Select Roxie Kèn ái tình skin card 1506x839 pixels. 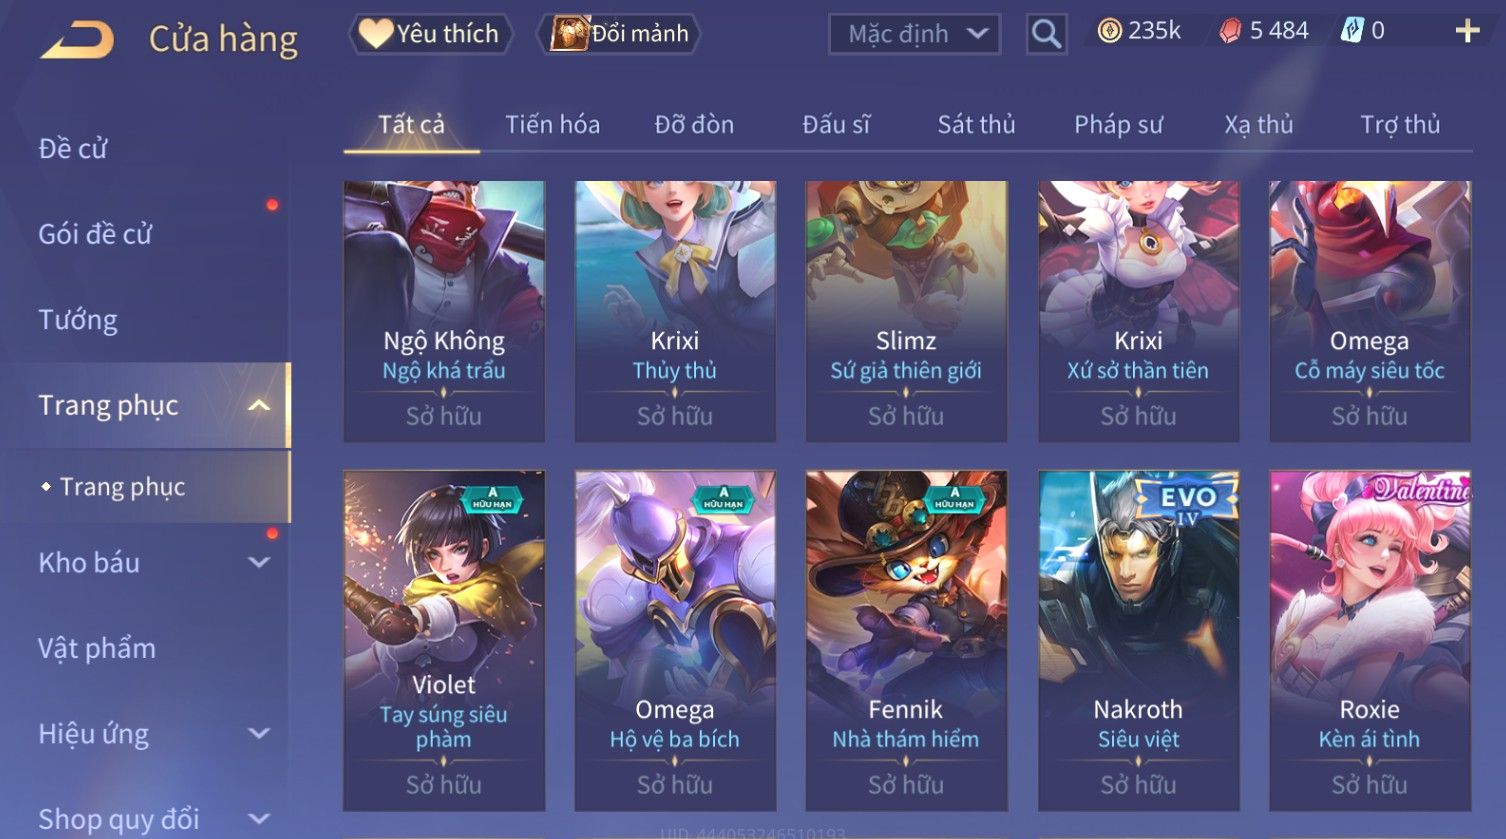tap(1370, 640)
